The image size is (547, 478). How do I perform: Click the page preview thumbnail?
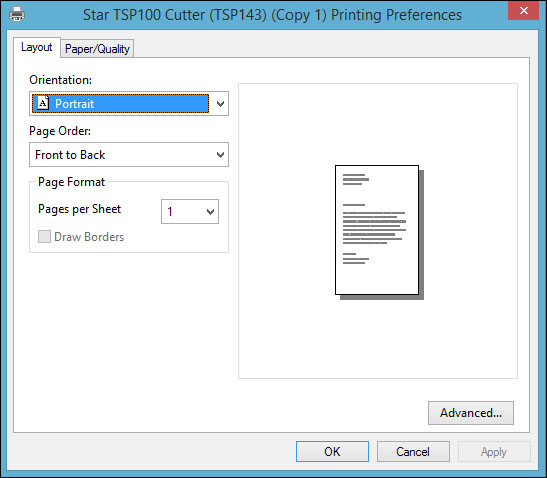(379, 232)
